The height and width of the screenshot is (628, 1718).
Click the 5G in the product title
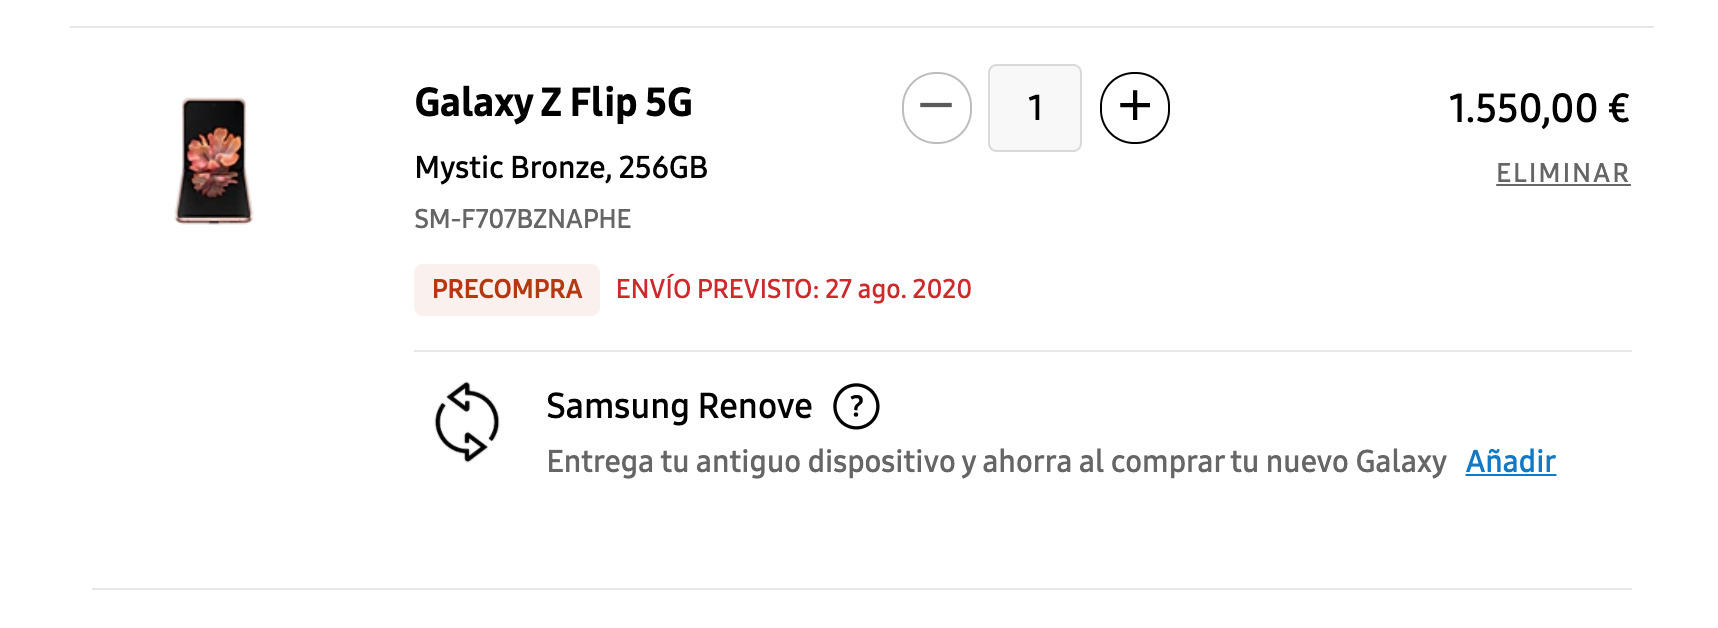click(668, 102)
